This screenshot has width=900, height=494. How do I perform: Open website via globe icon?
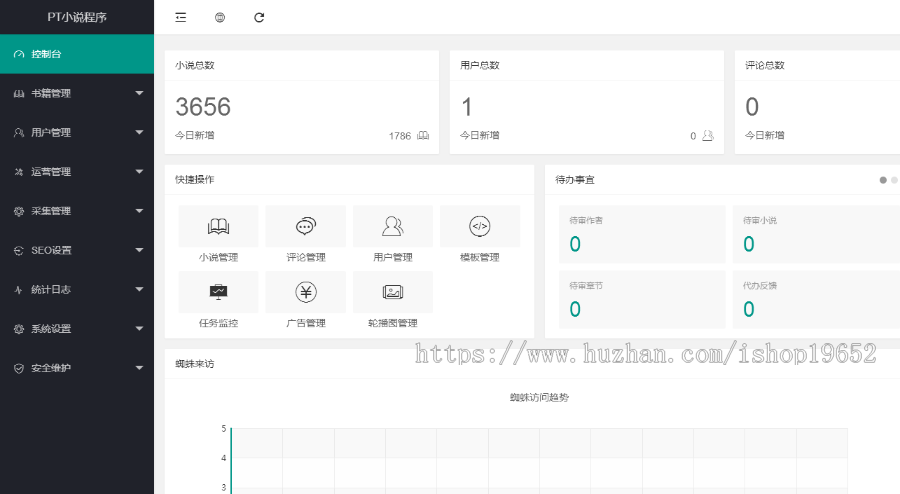pos(220,17)
